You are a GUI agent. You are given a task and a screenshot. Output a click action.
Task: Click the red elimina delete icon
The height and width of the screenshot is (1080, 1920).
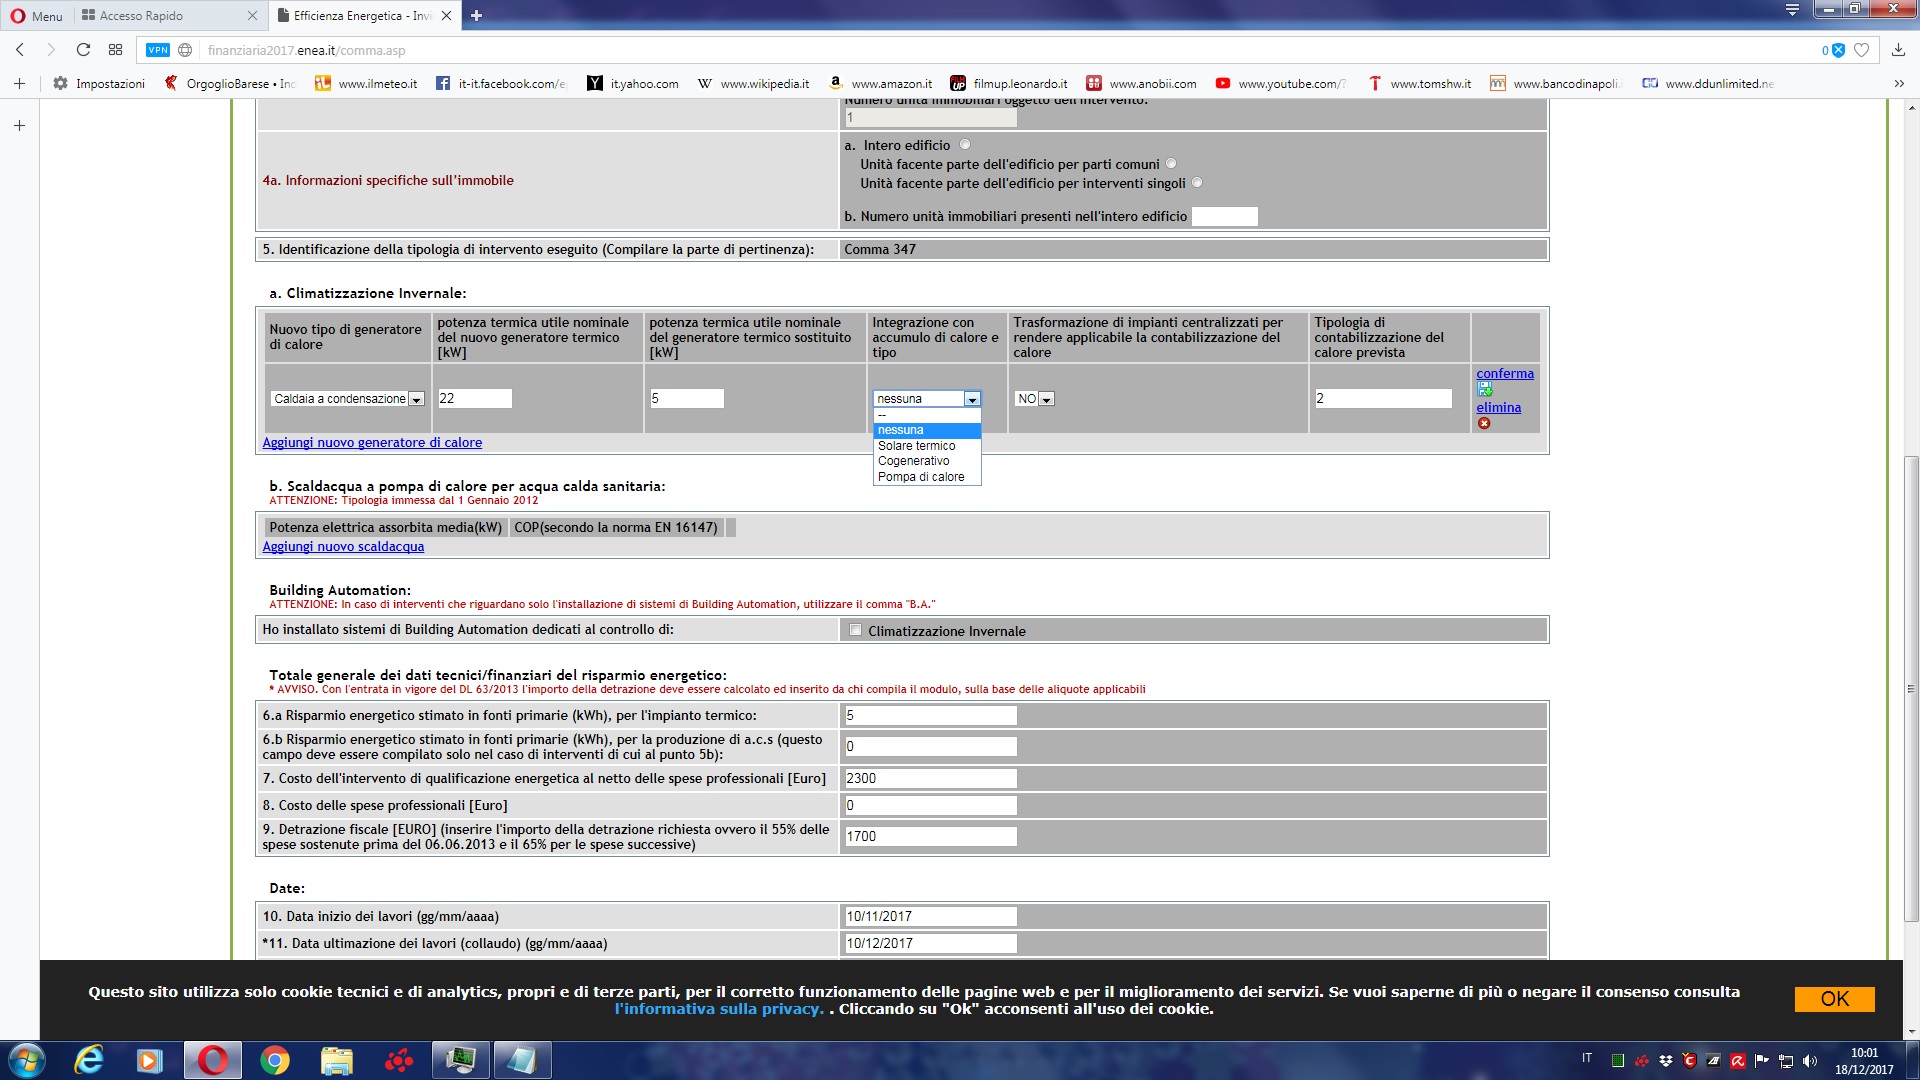(x=1484, y=423)
